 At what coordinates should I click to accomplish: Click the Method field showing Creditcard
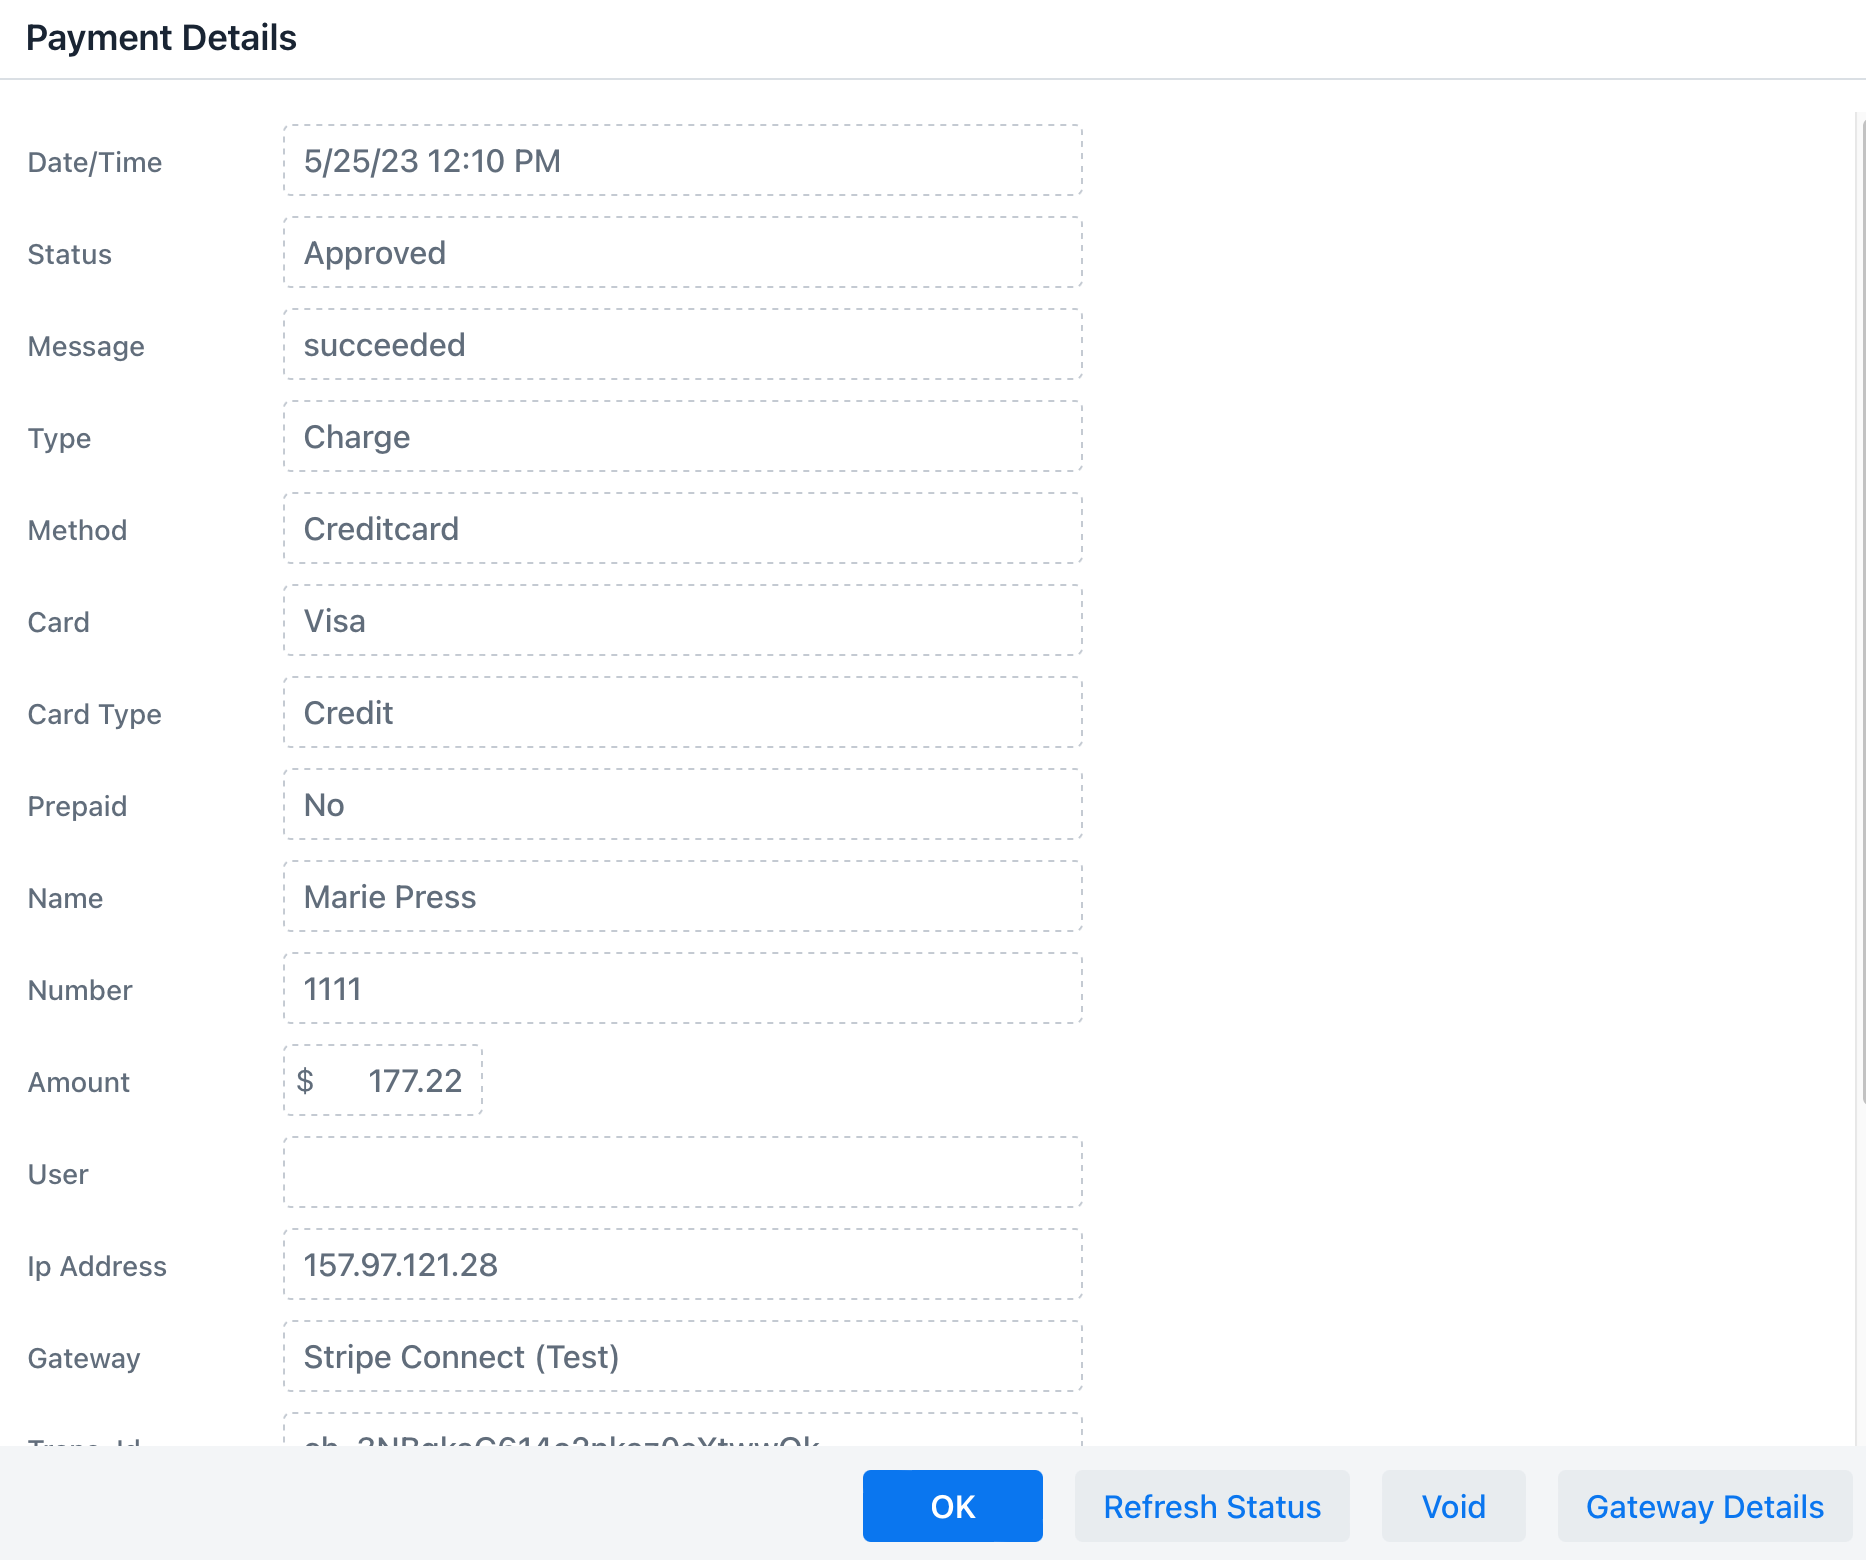(683, 528)
